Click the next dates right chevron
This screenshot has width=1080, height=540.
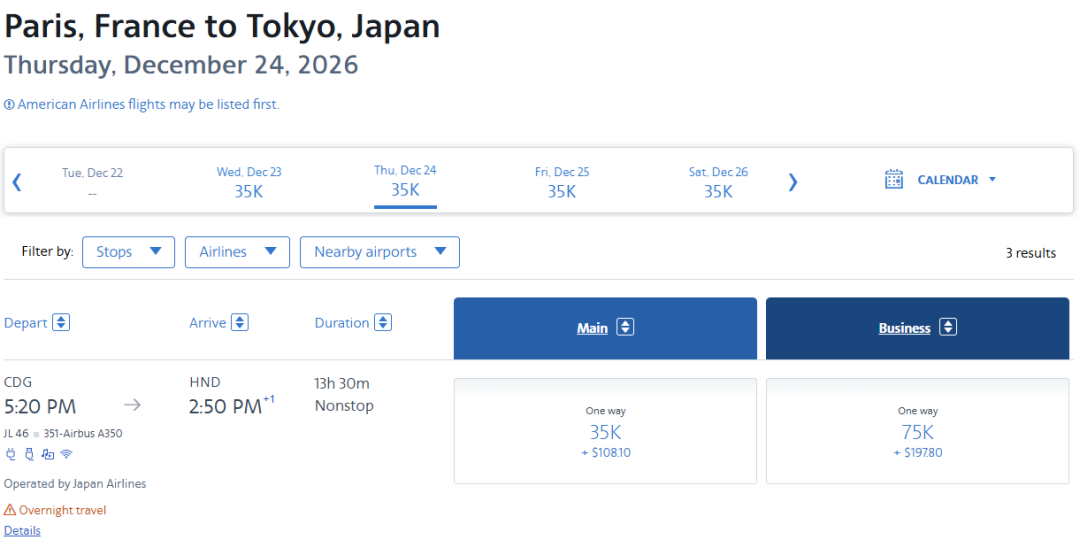coord(793,182)
